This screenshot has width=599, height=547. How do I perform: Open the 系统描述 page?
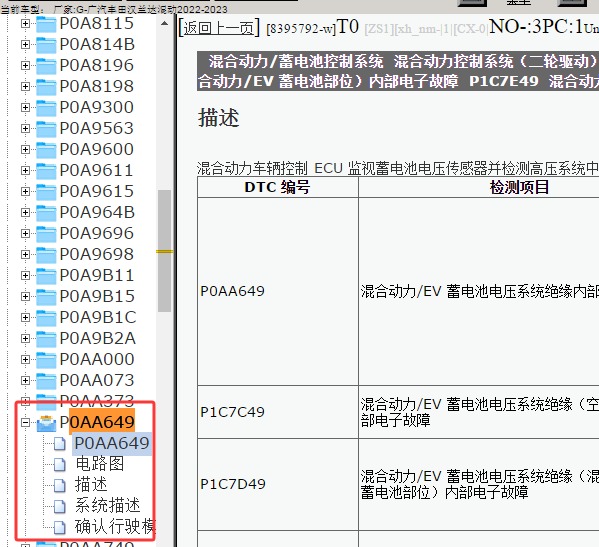click(107, 507)
